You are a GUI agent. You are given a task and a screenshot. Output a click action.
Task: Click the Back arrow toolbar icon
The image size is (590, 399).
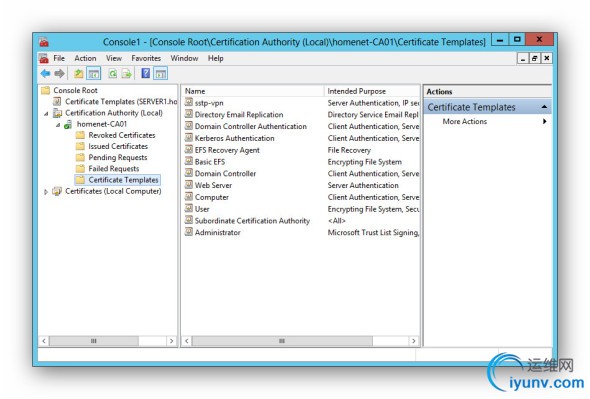(46, 73)
